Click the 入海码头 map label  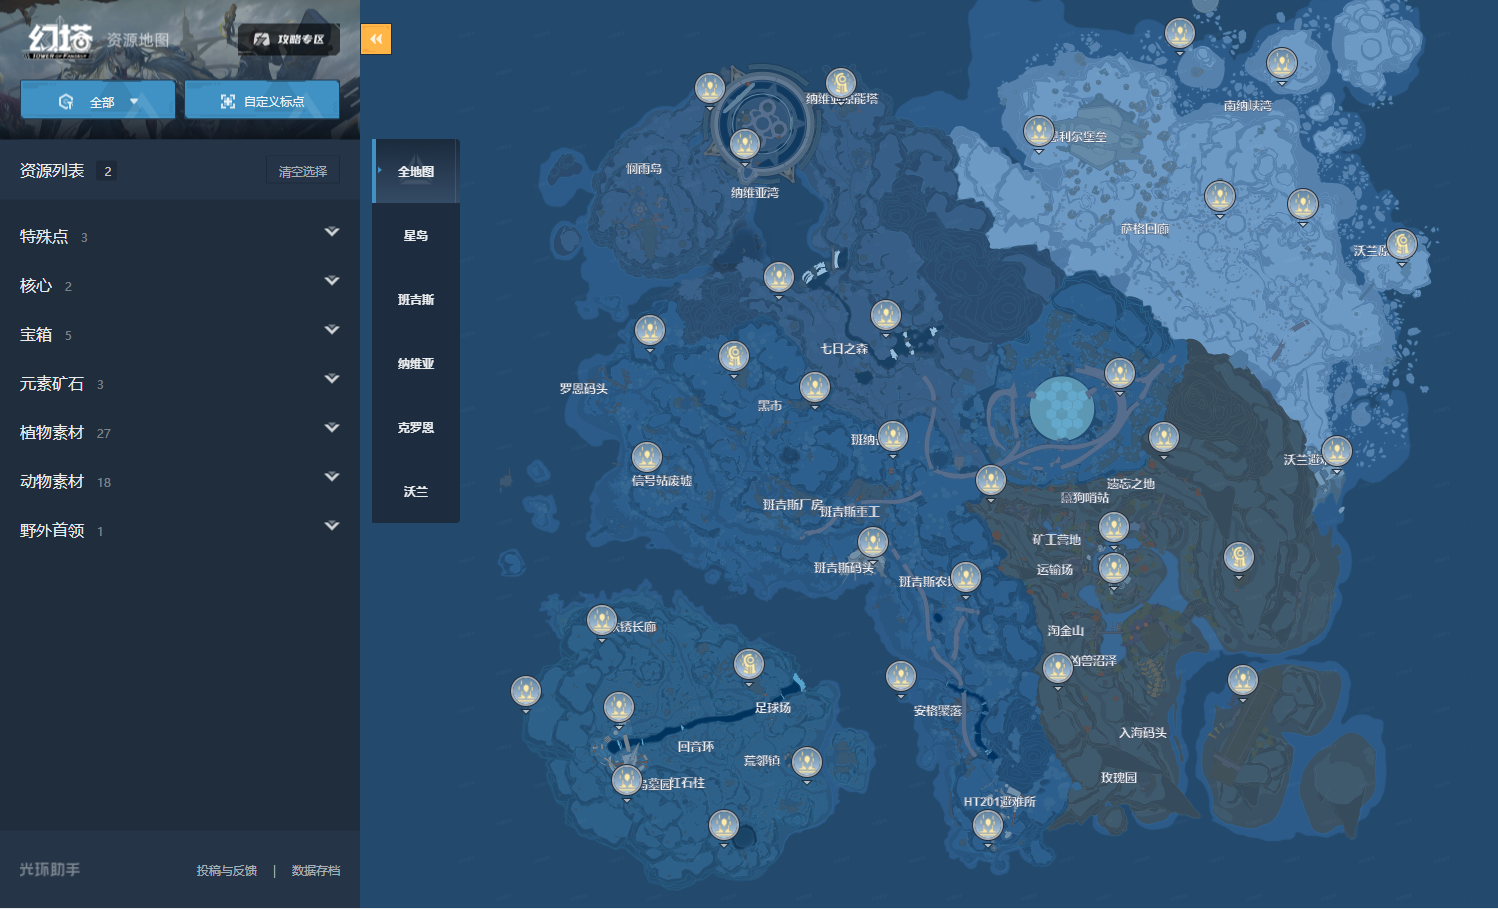coord(1143,733)
